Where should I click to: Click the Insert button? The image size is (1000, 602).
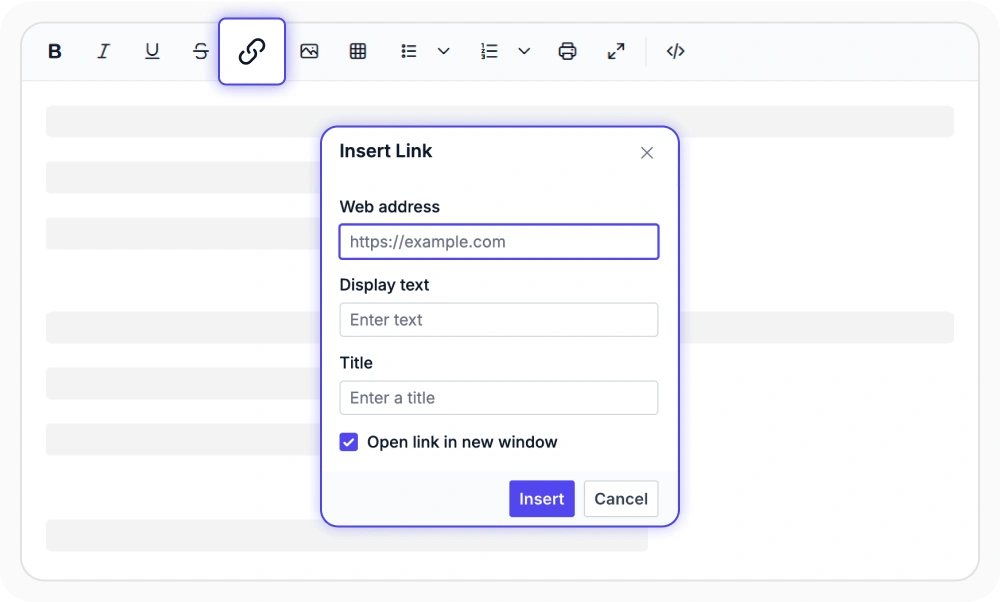(541, 499)
